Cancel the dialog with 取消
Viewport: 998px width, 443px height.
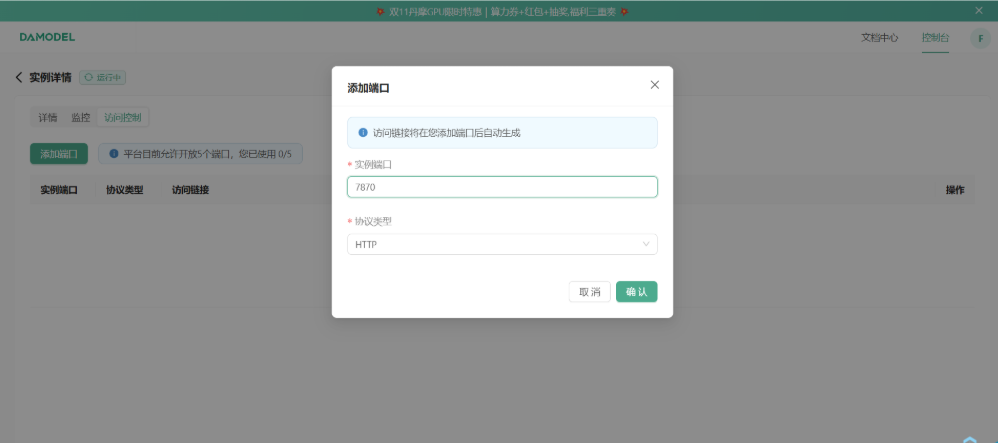pos(589,292)
